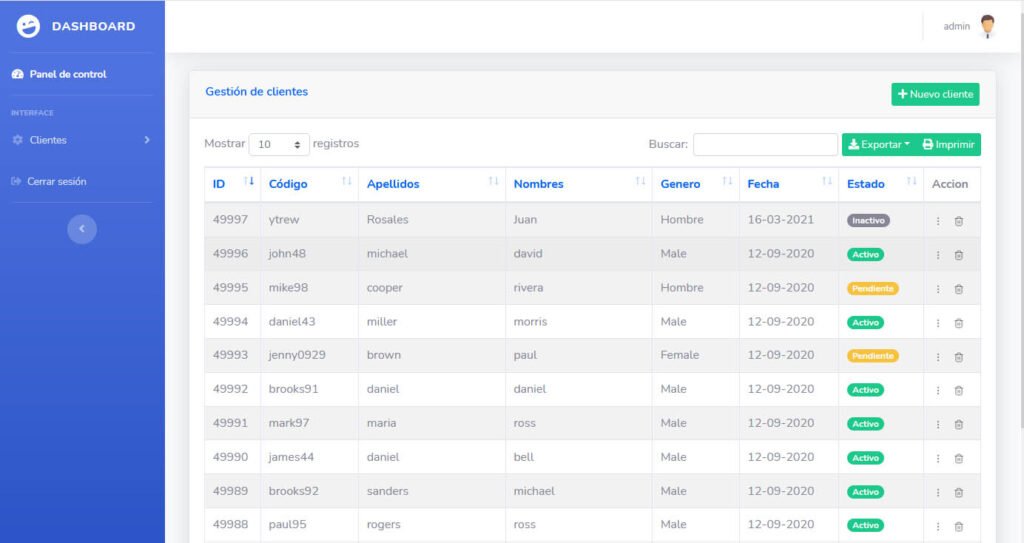
Task: Click the Nuevo cliente button
Action: [x=935, y=94]
